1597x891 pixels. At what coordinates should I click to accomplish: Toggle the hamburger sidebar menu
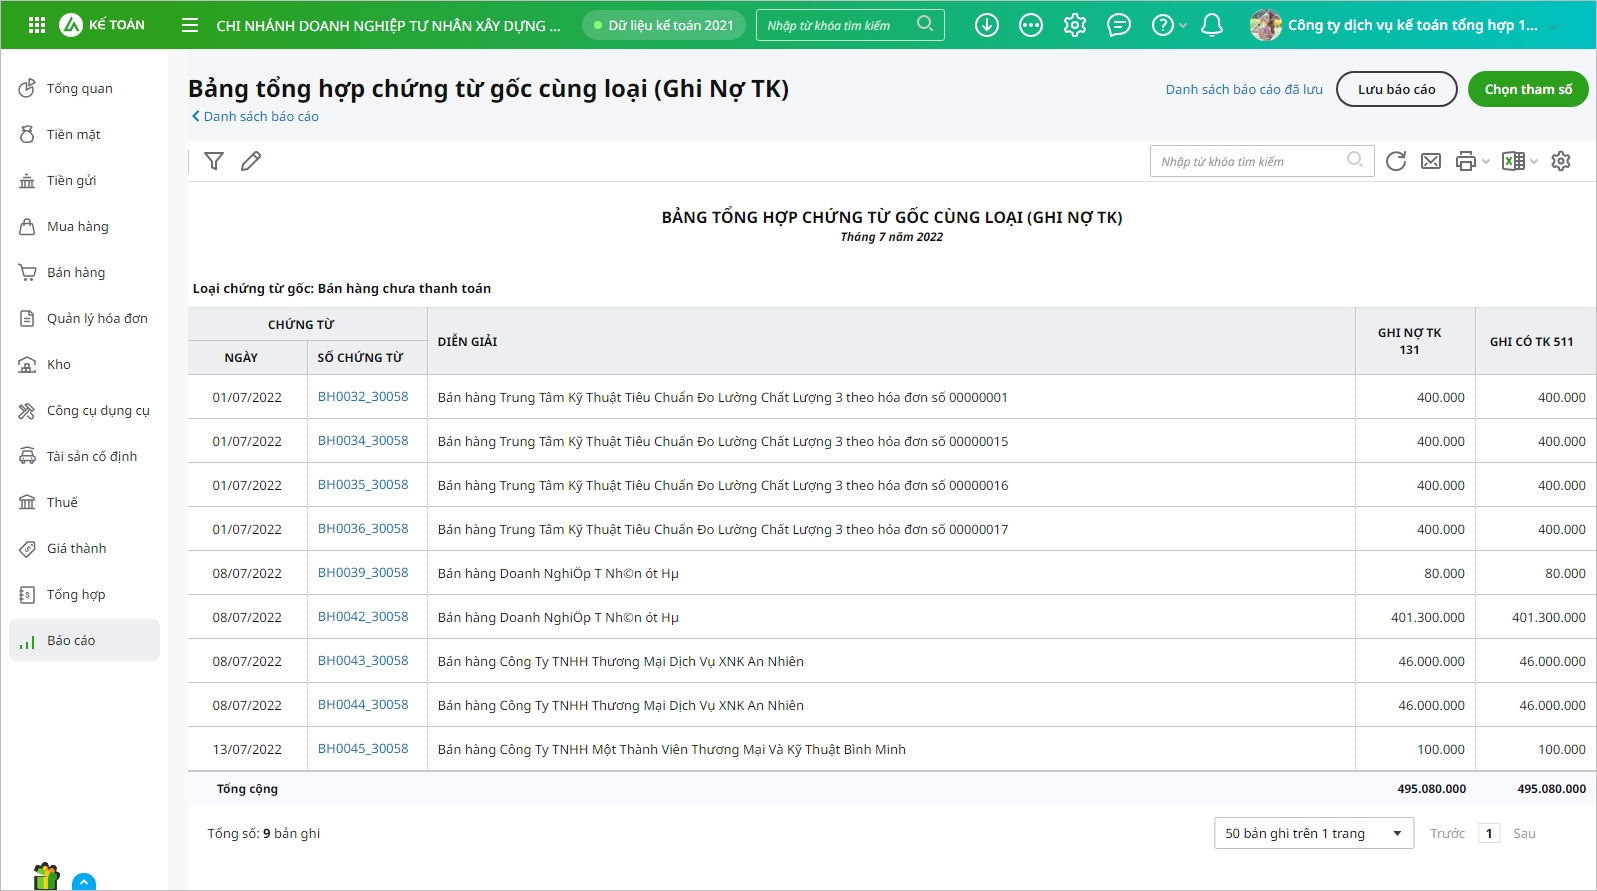pos(190,25)
